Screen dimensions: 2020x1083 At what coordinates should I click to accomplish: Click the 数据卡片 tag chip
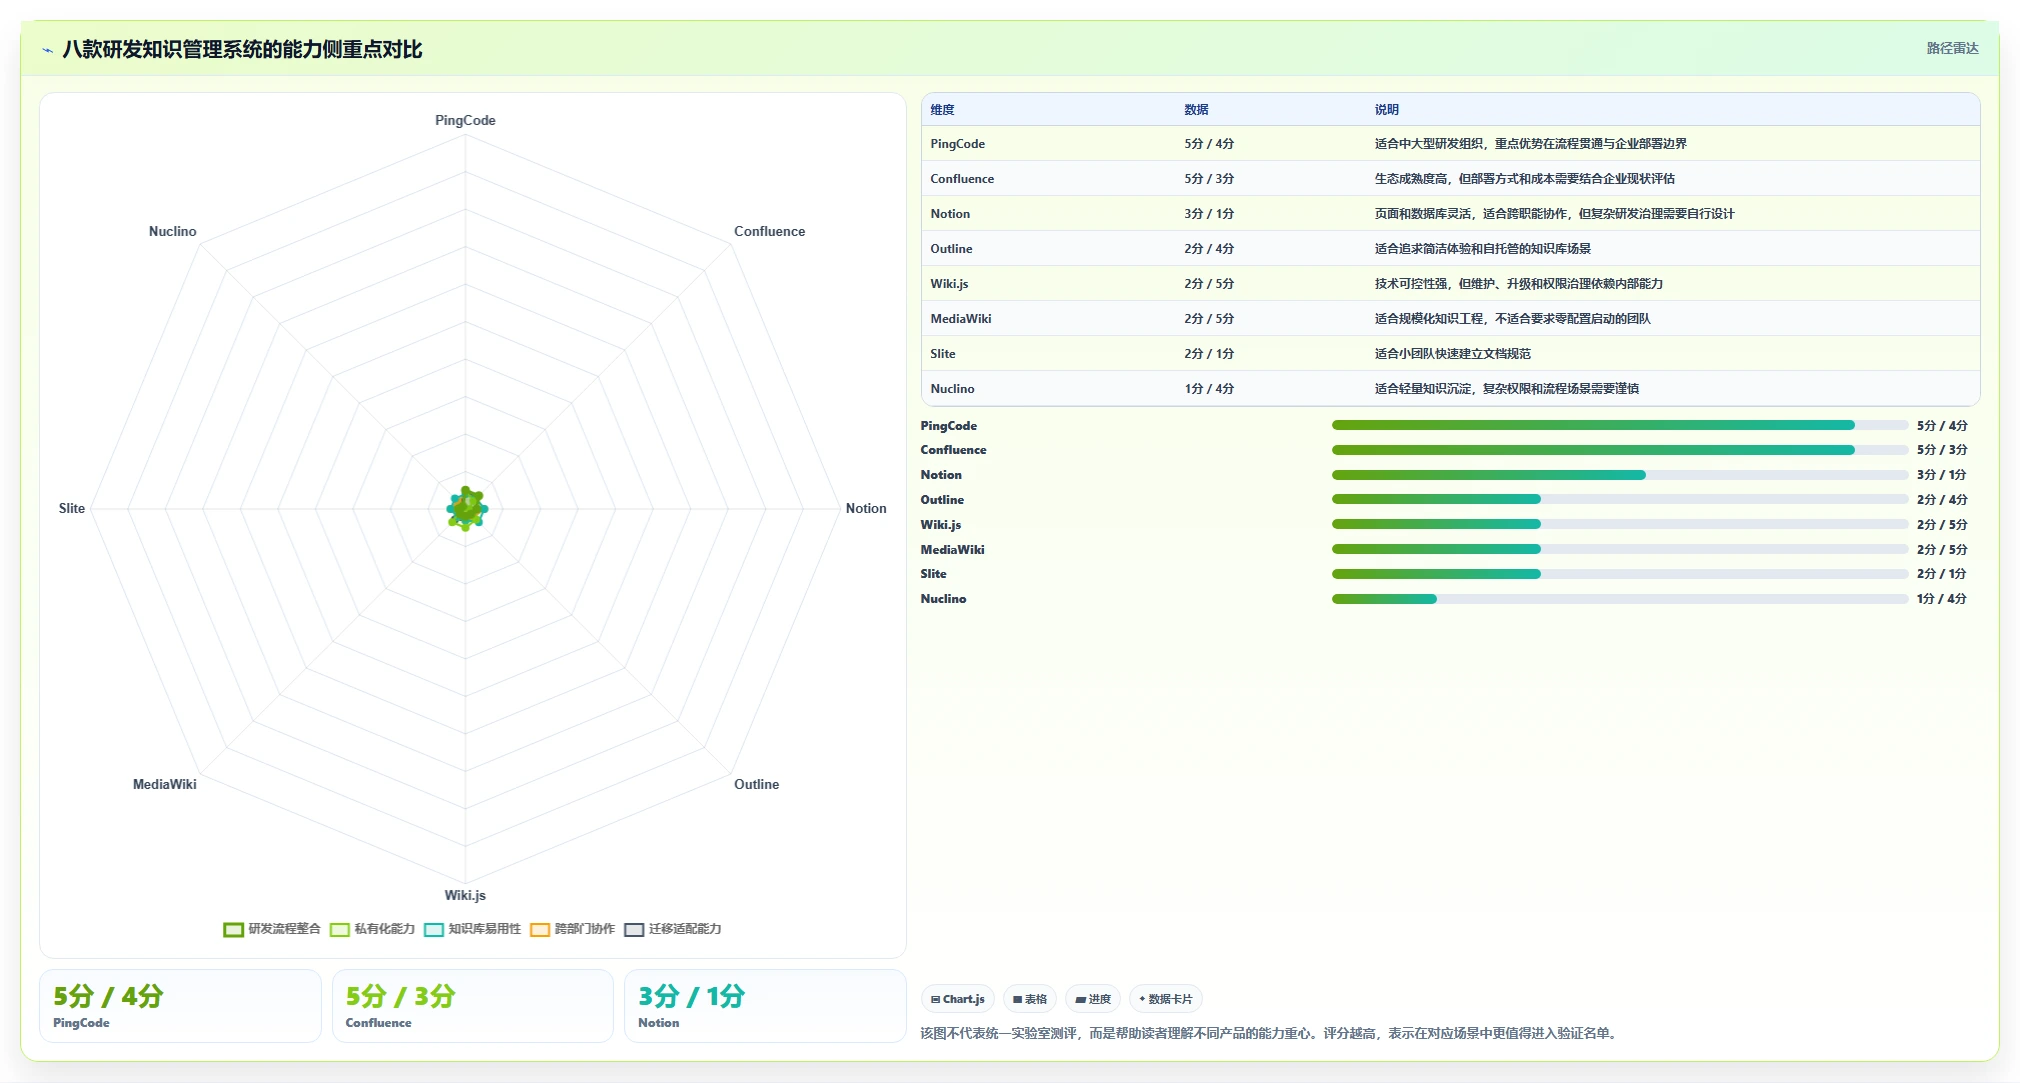1166,999
